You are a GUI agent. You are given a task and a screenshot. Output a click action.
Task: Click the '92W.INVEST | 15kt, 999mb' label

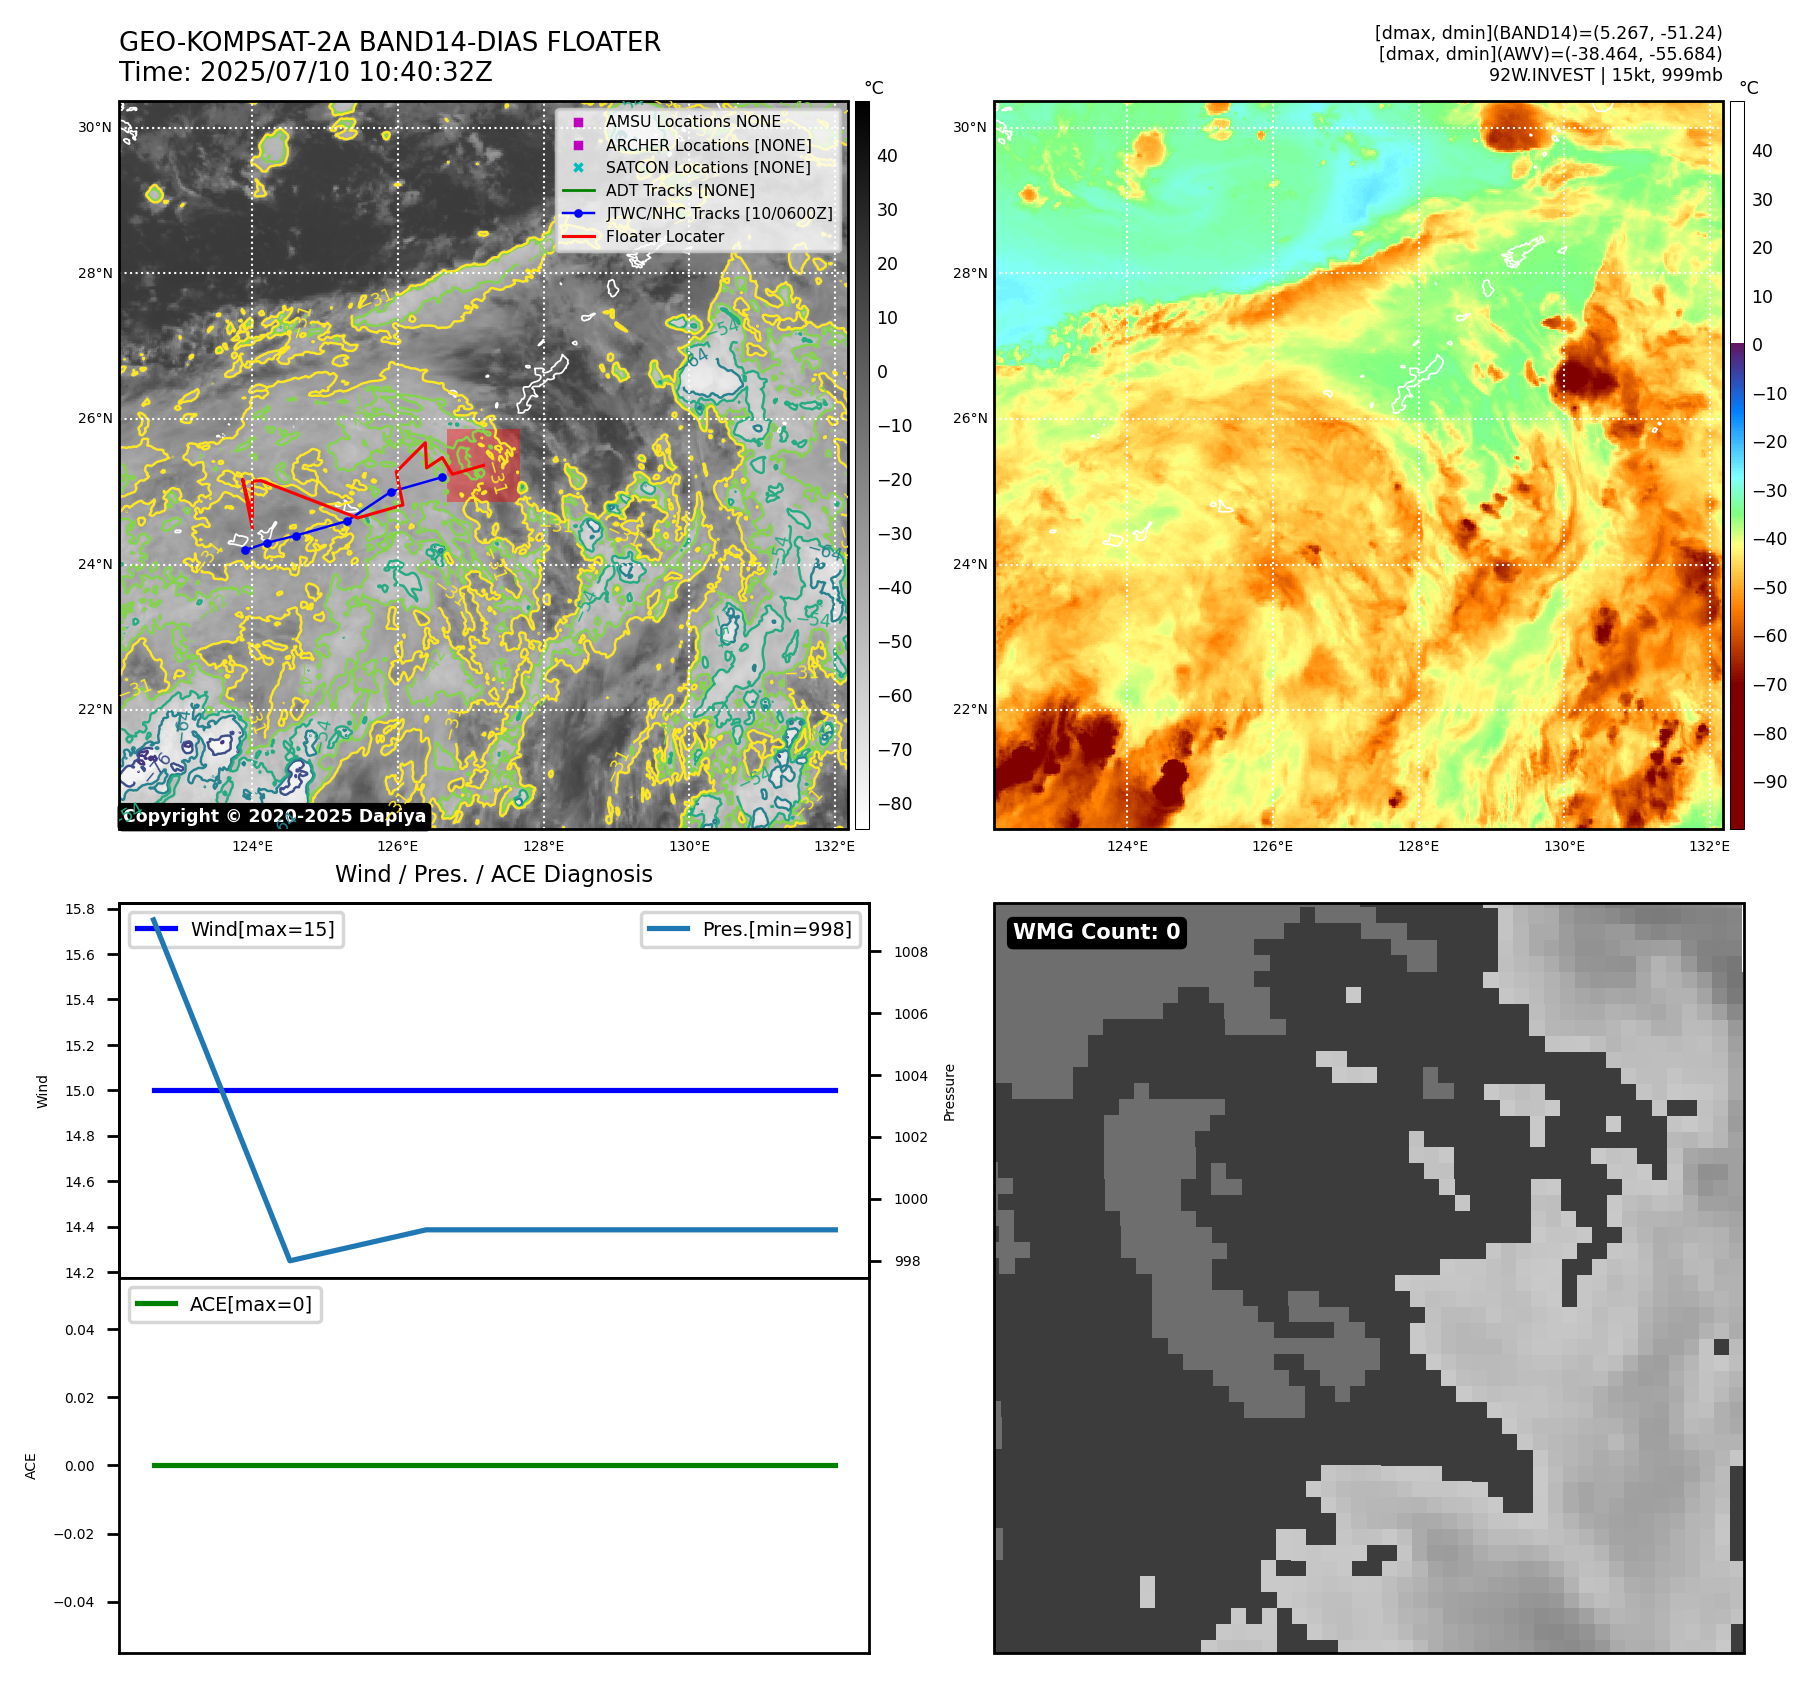coord(1606,75)
